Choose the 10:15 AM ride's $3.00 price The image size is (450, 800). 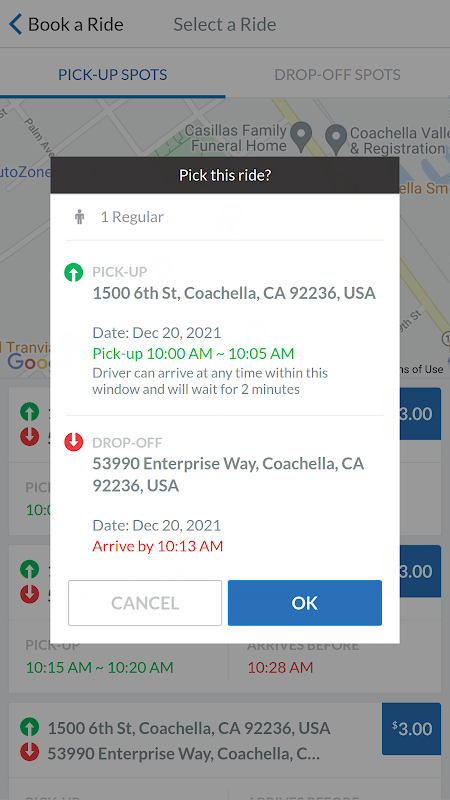(420, 571)
